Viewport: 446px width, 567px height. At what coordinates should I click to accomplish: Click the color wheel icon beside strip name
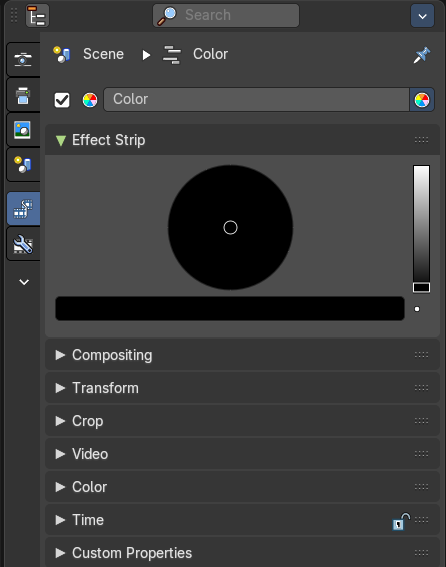coord(90,100)
